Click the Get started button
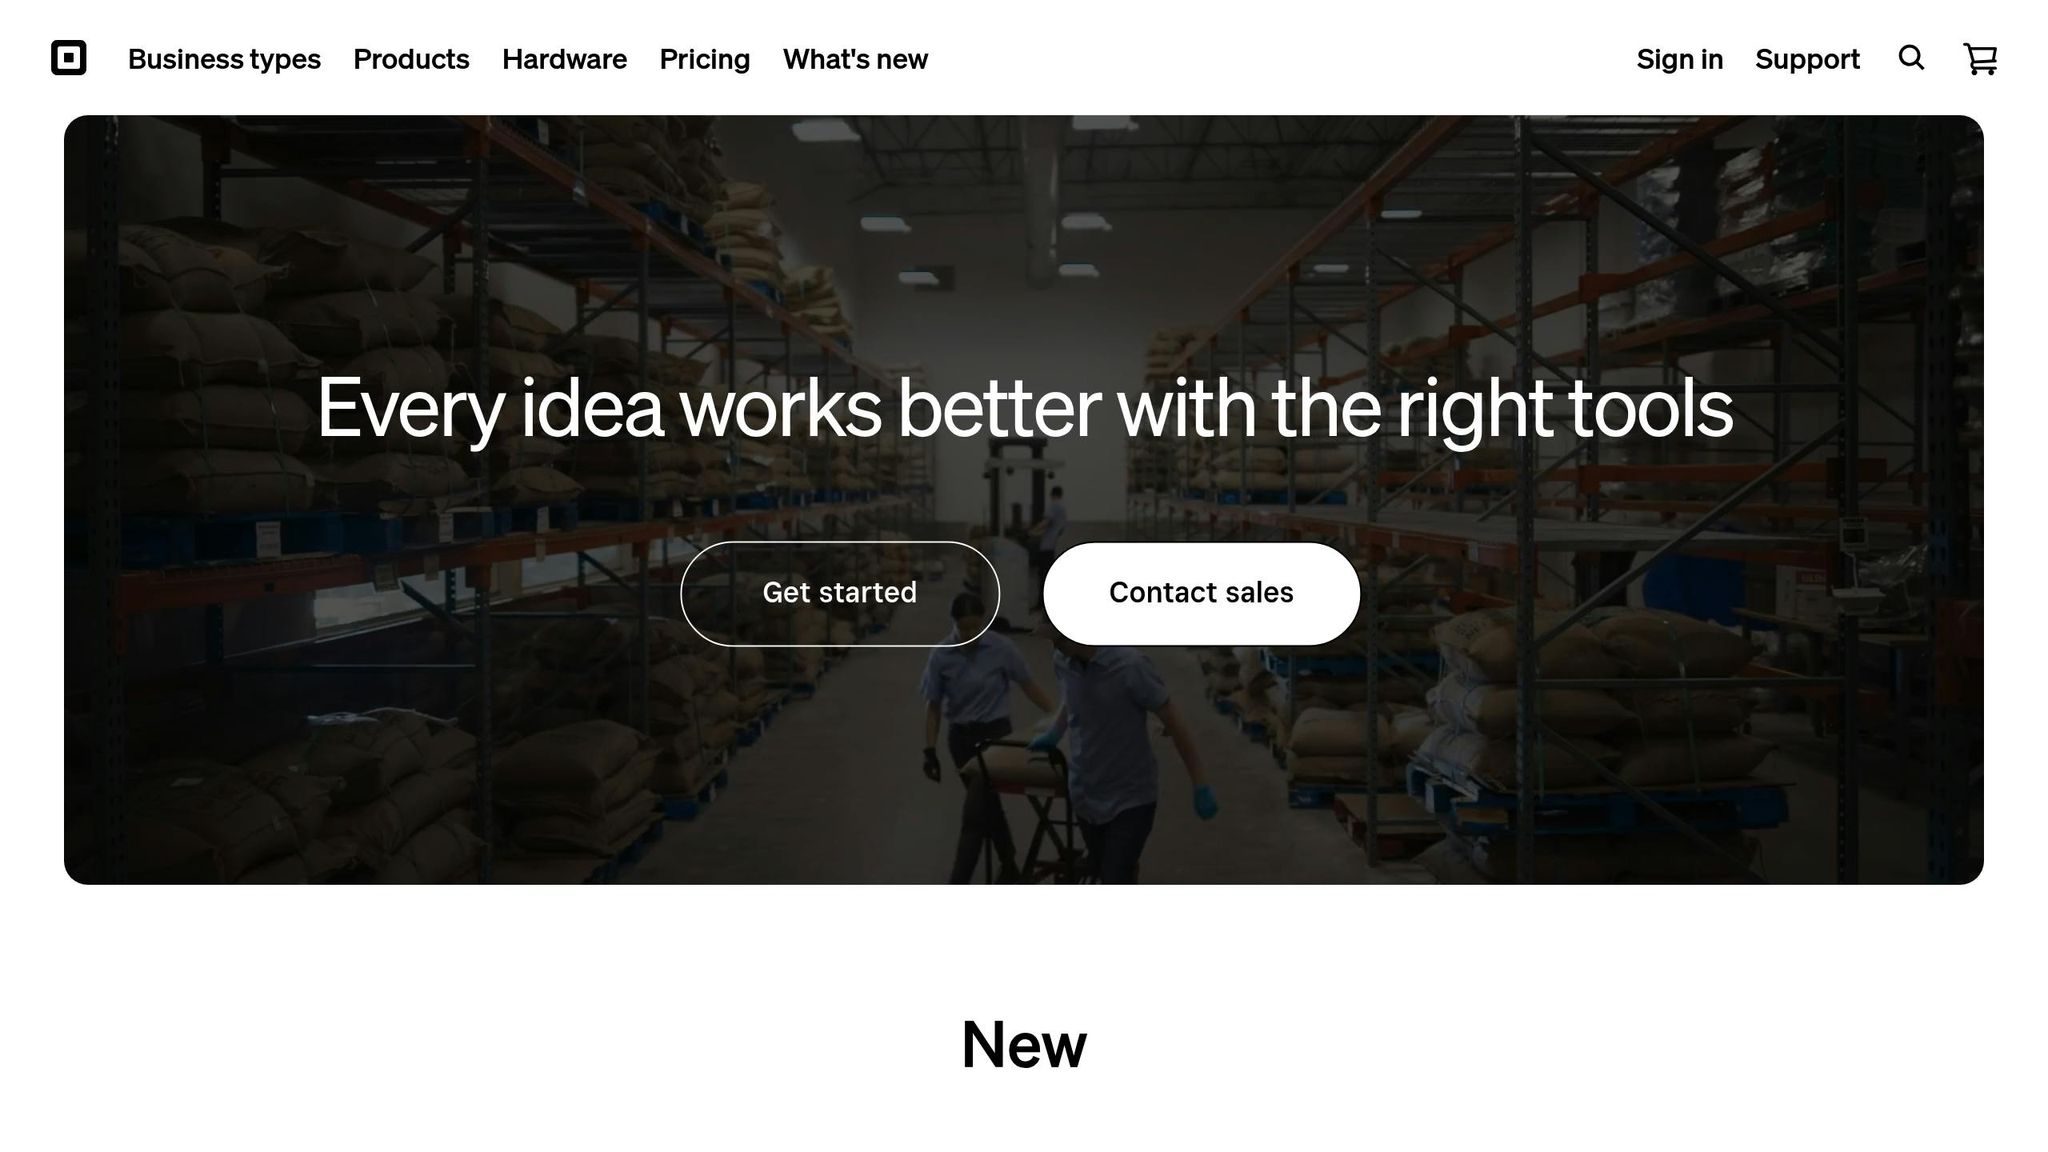 [840, 593]
